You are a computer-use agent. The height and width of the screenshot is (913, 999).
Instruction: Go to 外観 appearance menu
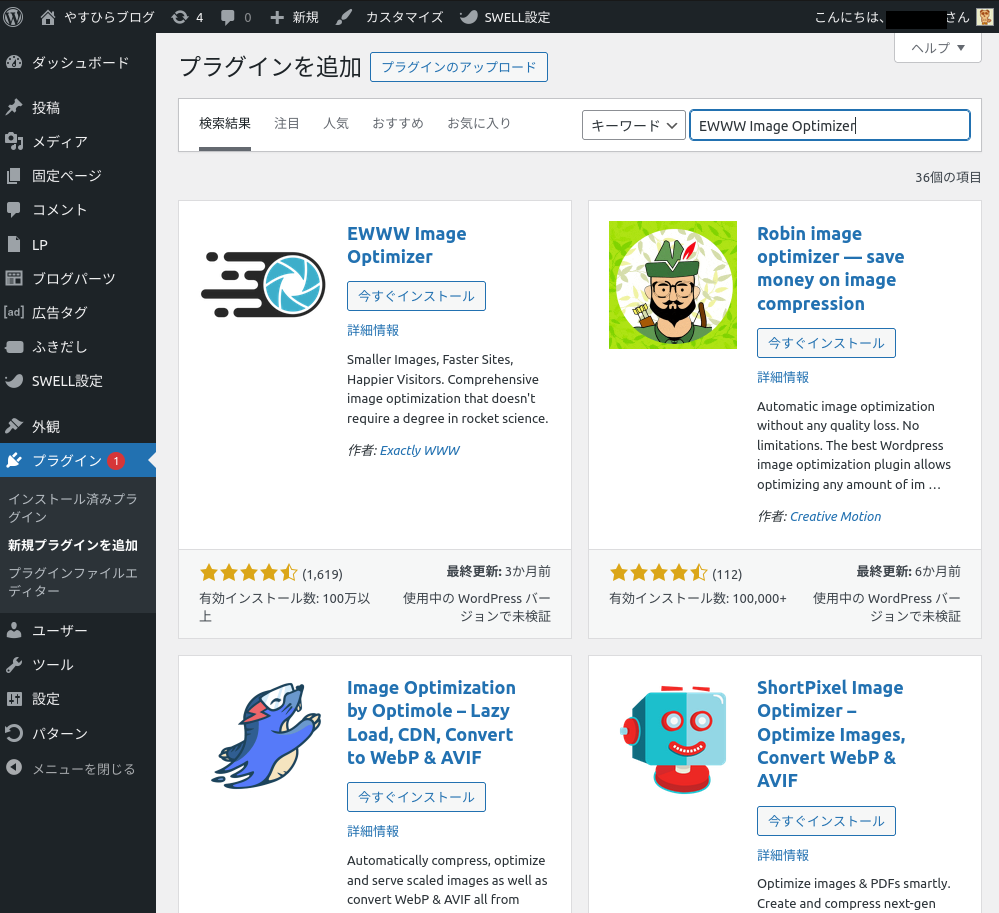tap(45, 427)
